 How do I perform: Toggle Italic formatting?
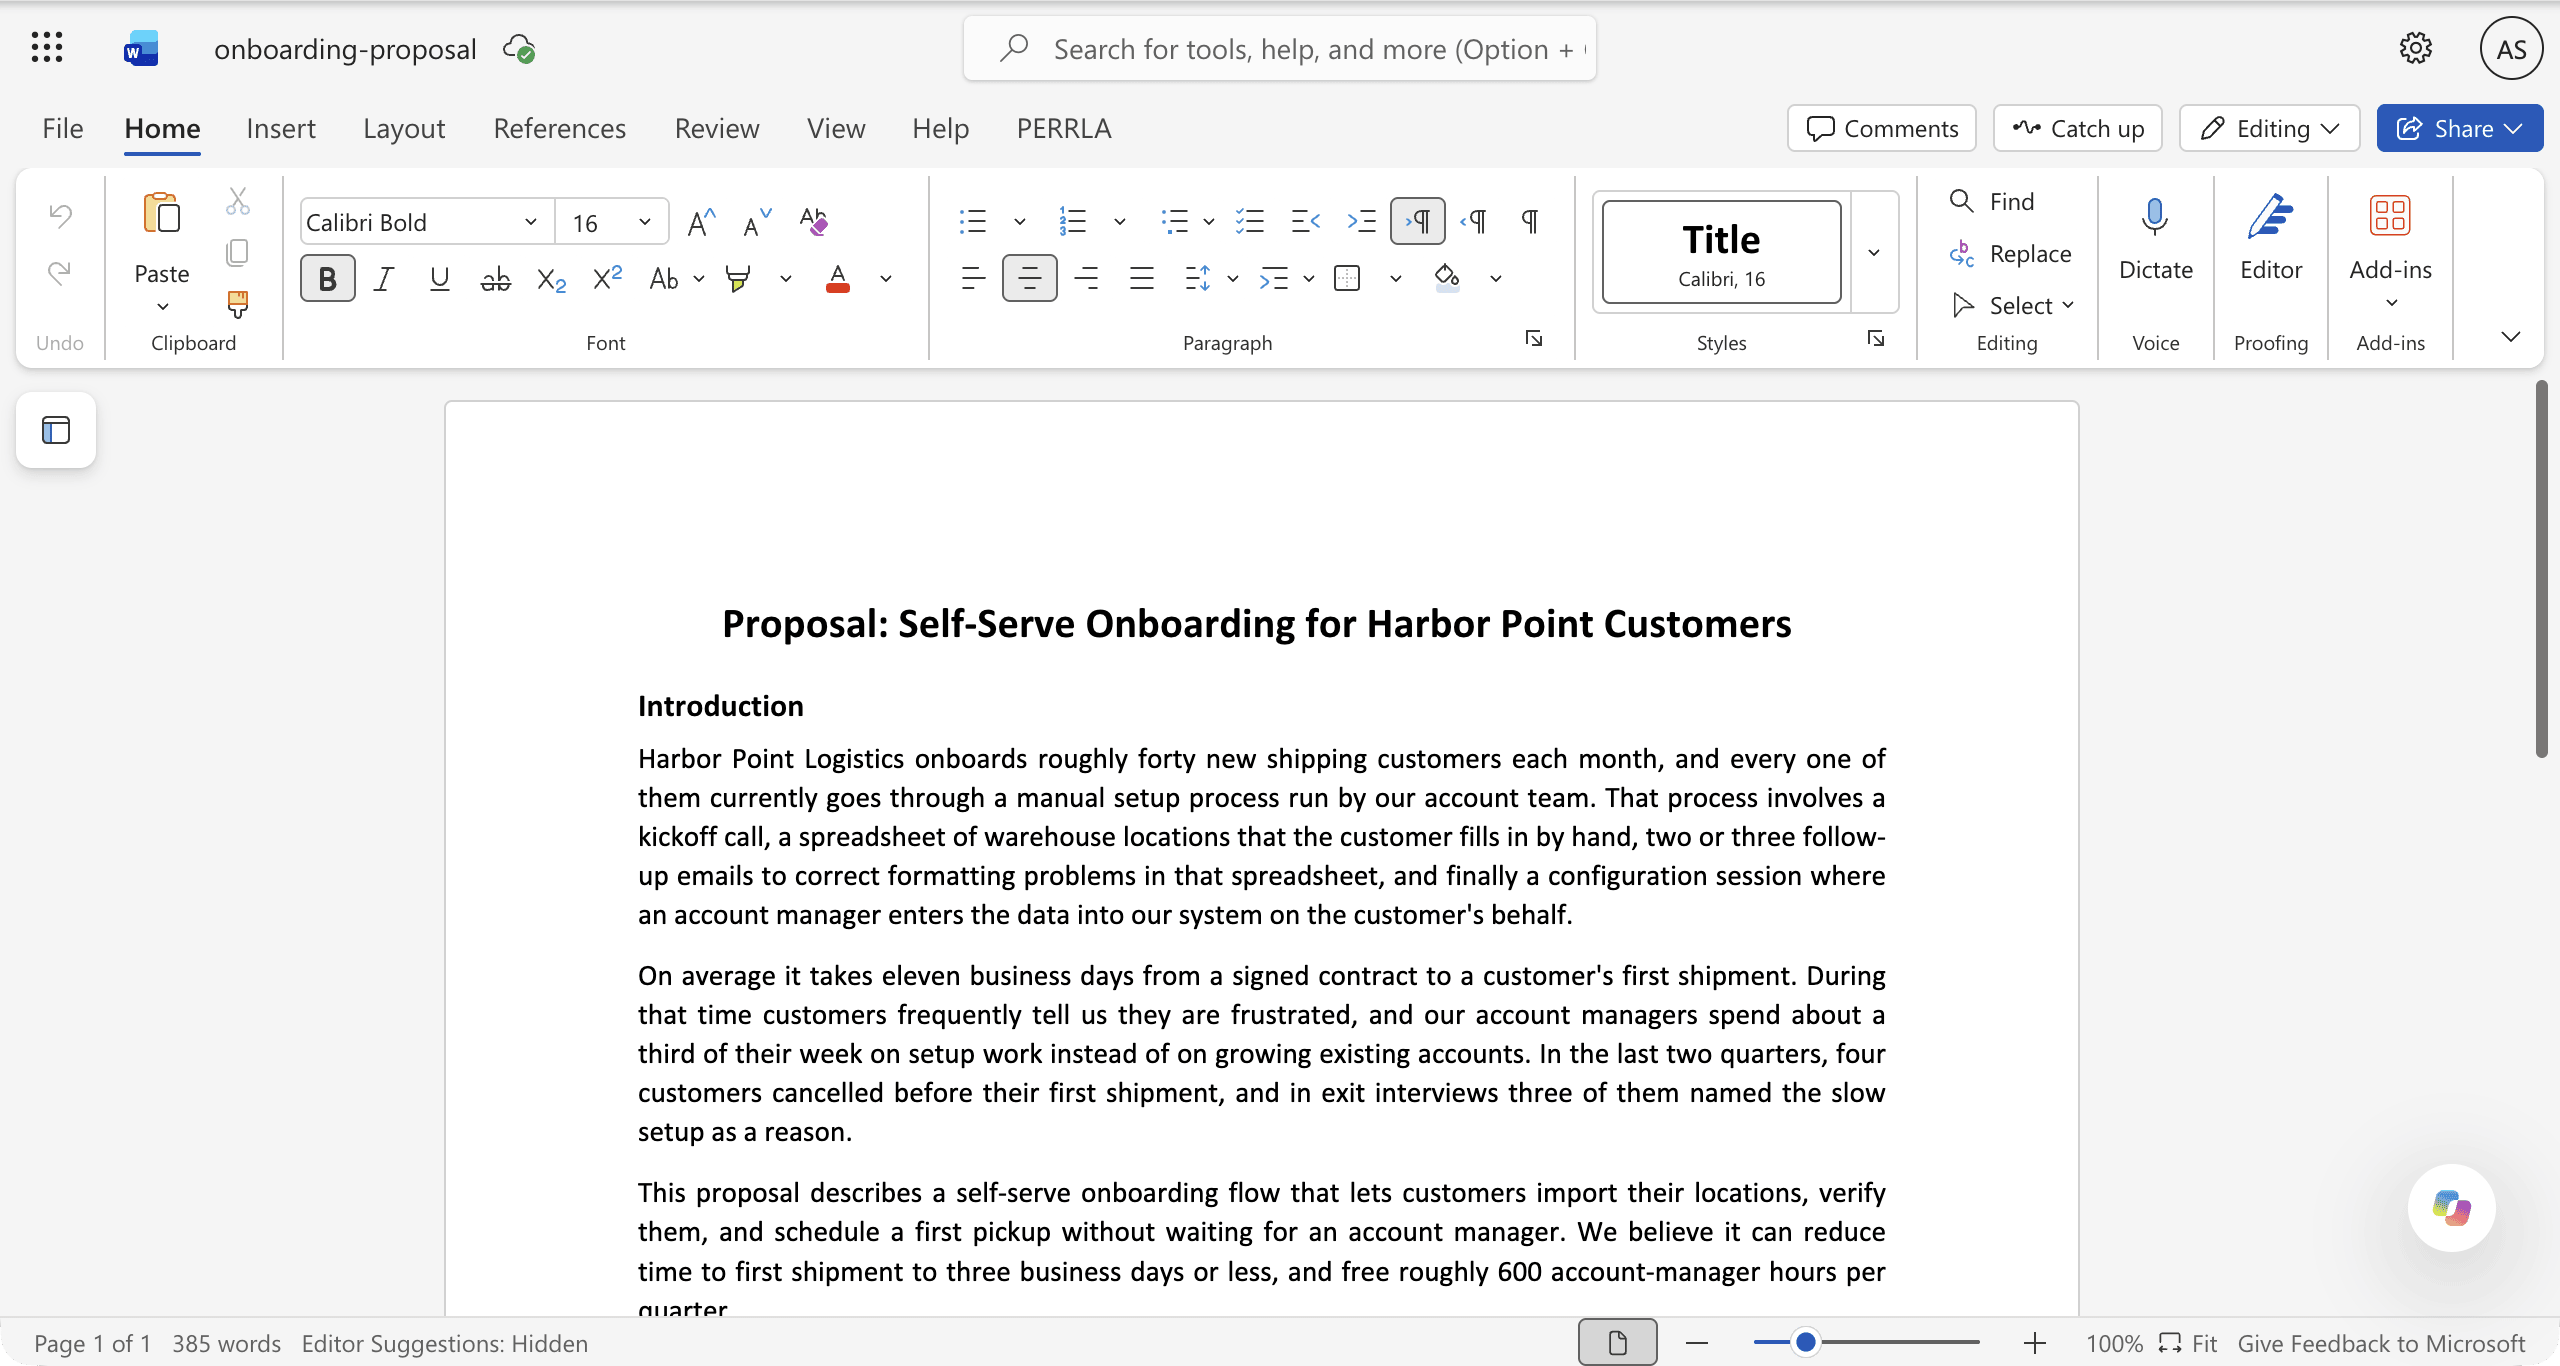point(383,279)
